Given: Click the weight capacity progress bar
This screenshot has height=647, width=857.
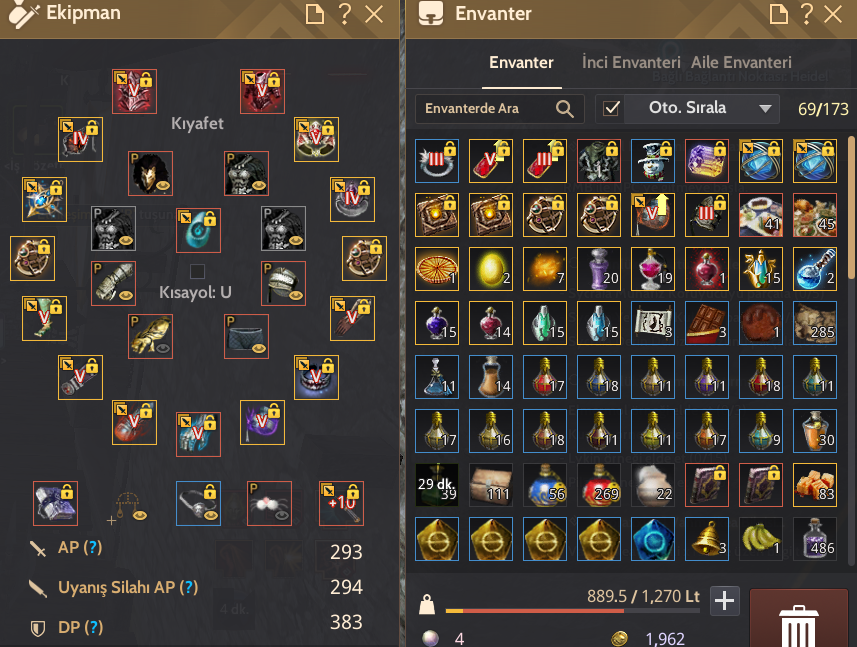Looking at the screenshot, I should (572, 610).
